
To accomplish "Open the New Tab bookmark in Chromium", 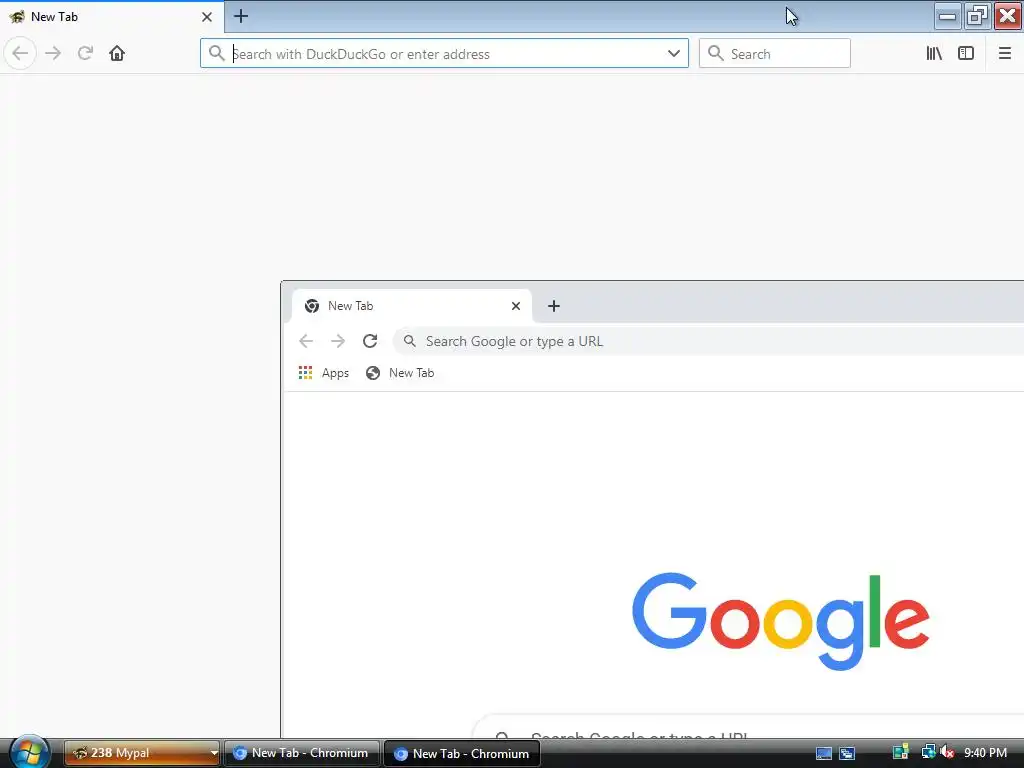I will pos(400,373).
